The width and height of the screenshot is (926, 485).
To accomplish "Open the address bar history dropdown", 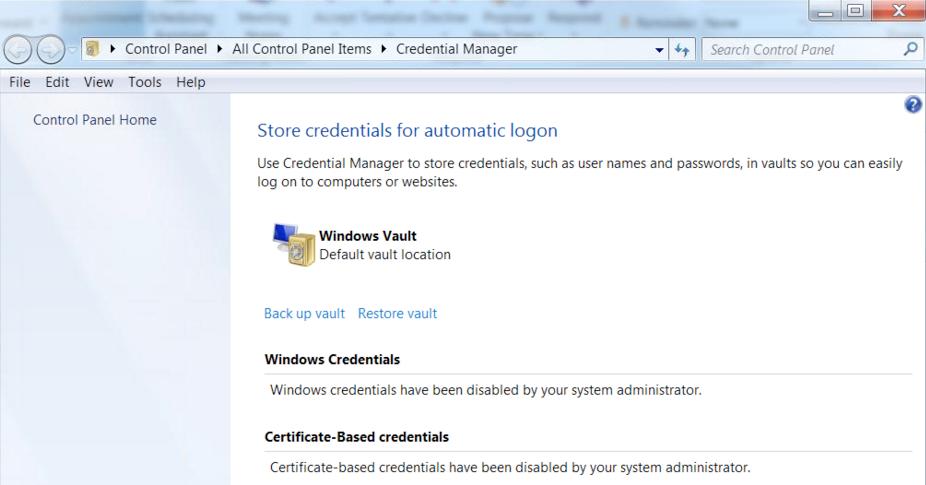I will click(x=659, y=50).
